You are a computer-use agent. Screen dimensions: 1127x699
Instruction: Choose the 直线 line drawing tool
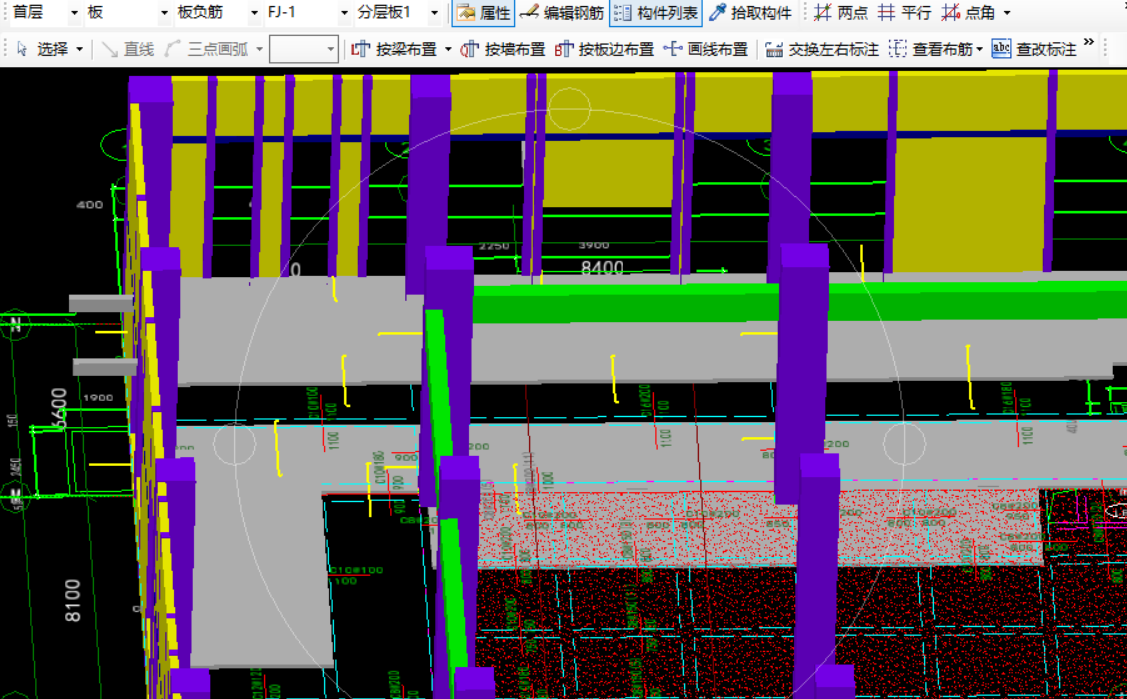click(128, 50)
